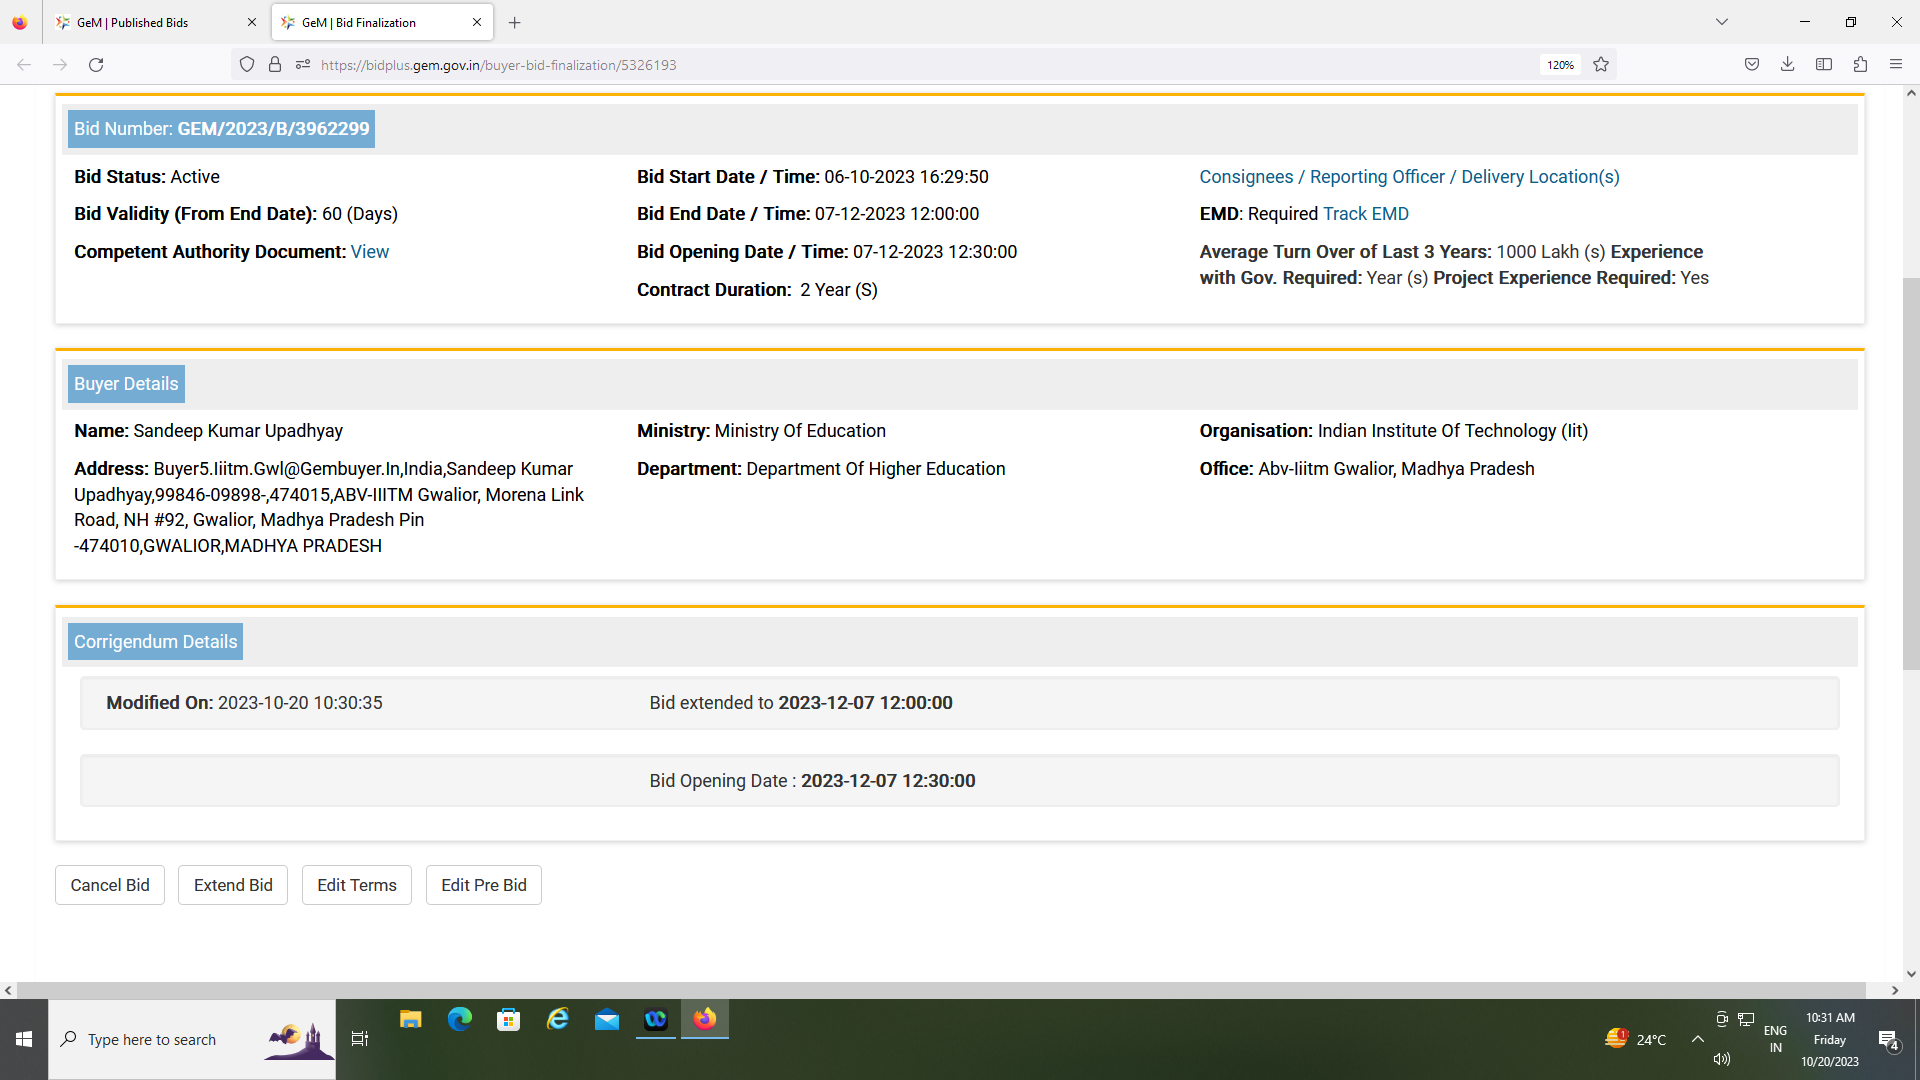Viewport: 1920px width, 1080px height.
Task: Open Microsoft Store from the taskbar
Action: click(x=509, y=1019)
